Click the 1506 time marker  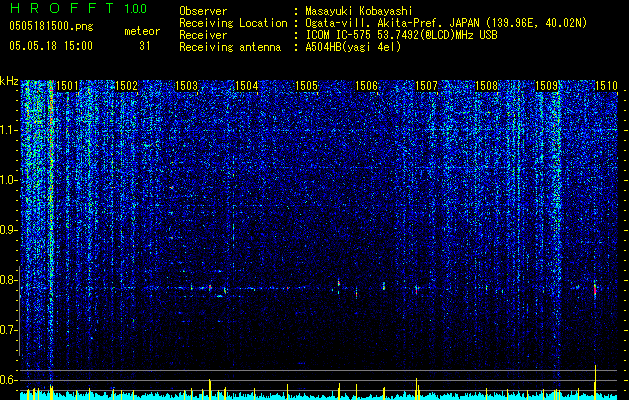coord(366,86)
